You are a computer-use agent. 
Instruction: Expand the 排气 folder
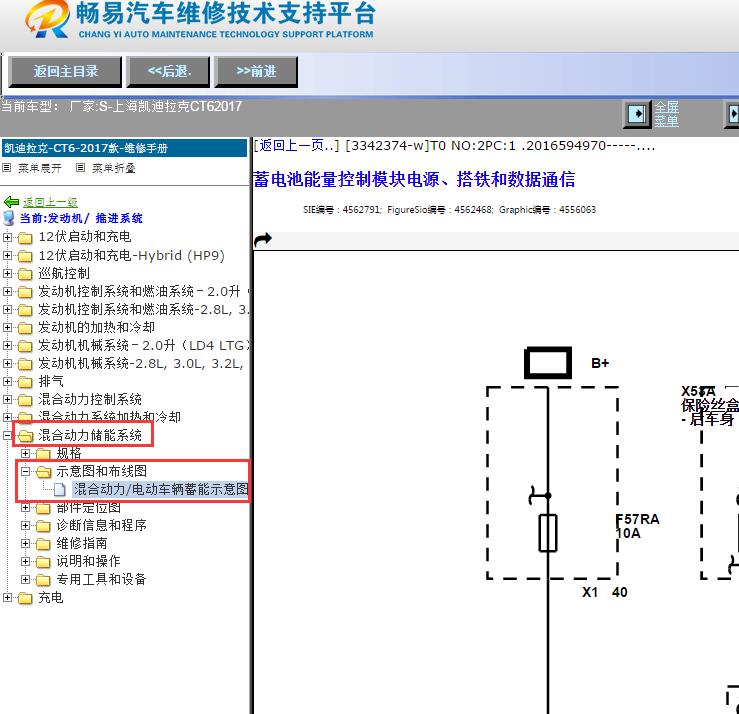8,381
